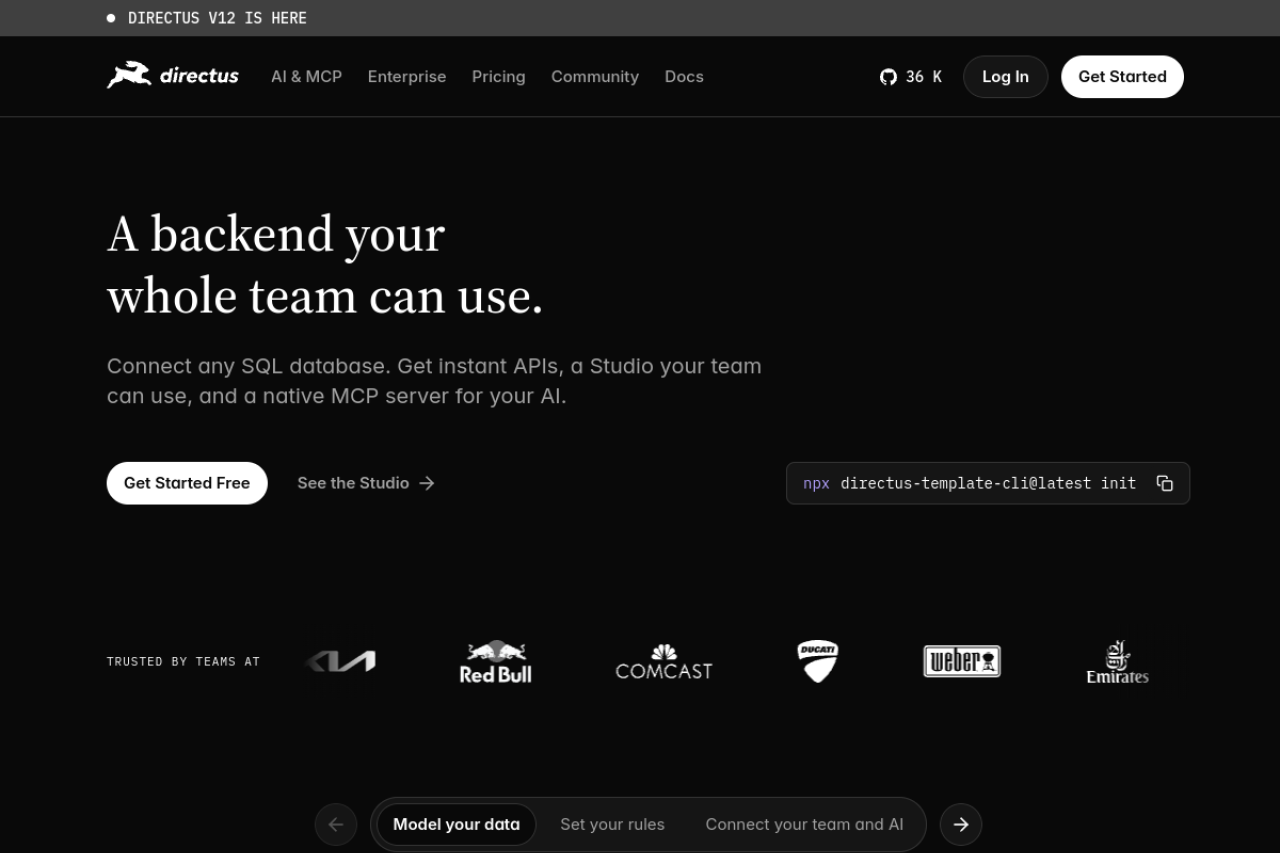The image size is (1280, 853).
Task: Click the 36 K star count
Action: click(924, 77)
